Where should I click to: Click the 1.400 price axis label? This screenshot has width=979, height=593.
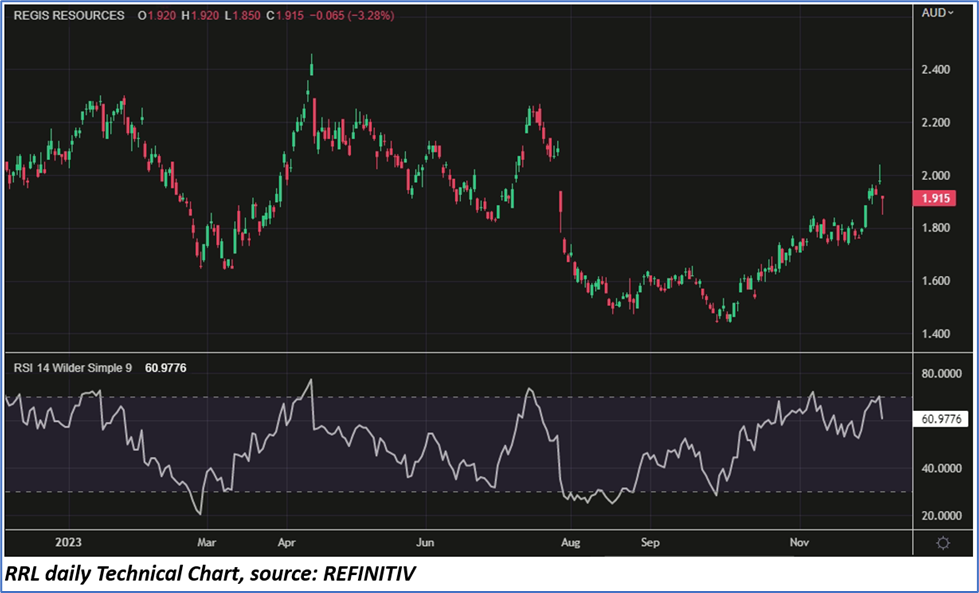pyautogui.click(x=935, y=334)
